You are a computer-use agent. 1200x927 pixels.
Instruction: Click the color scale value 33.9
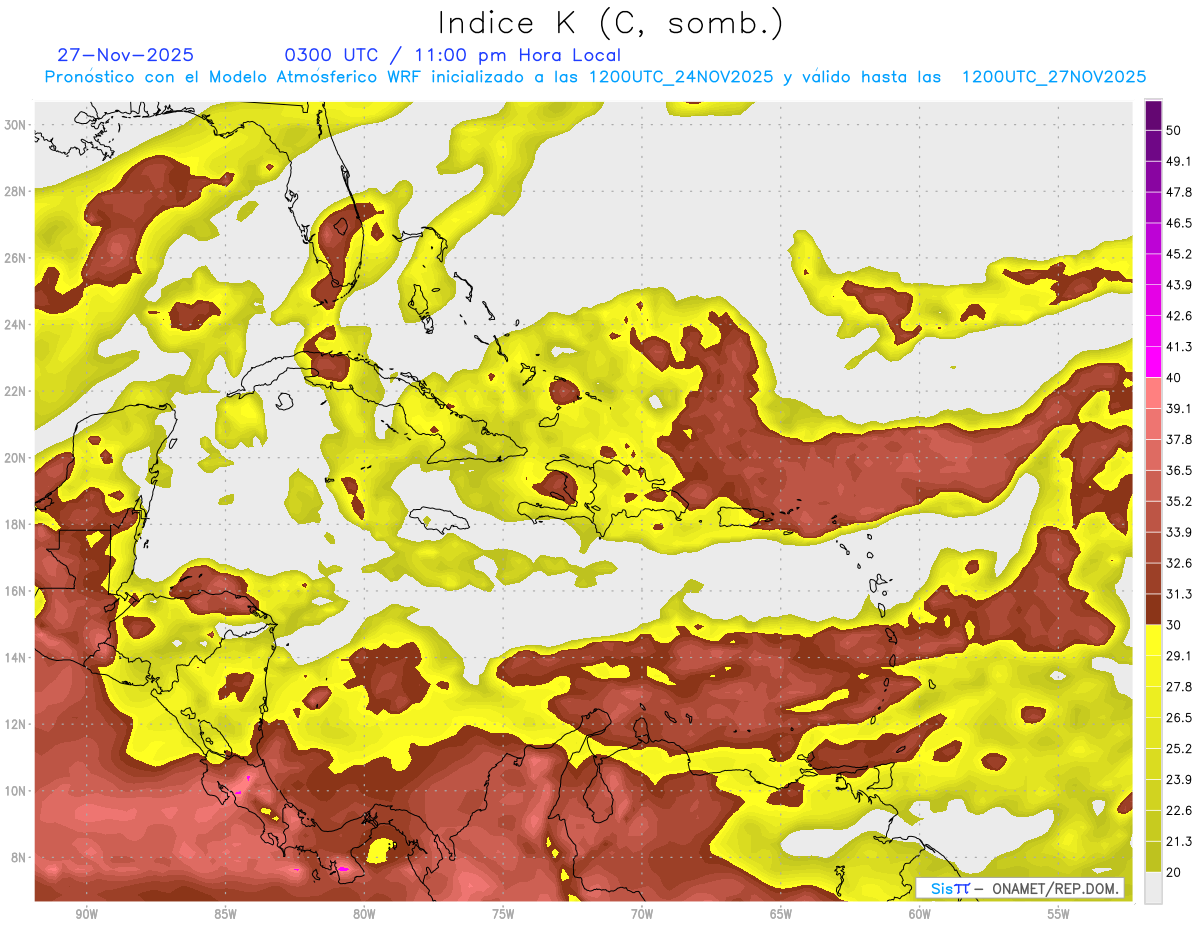pos(1179,532)
